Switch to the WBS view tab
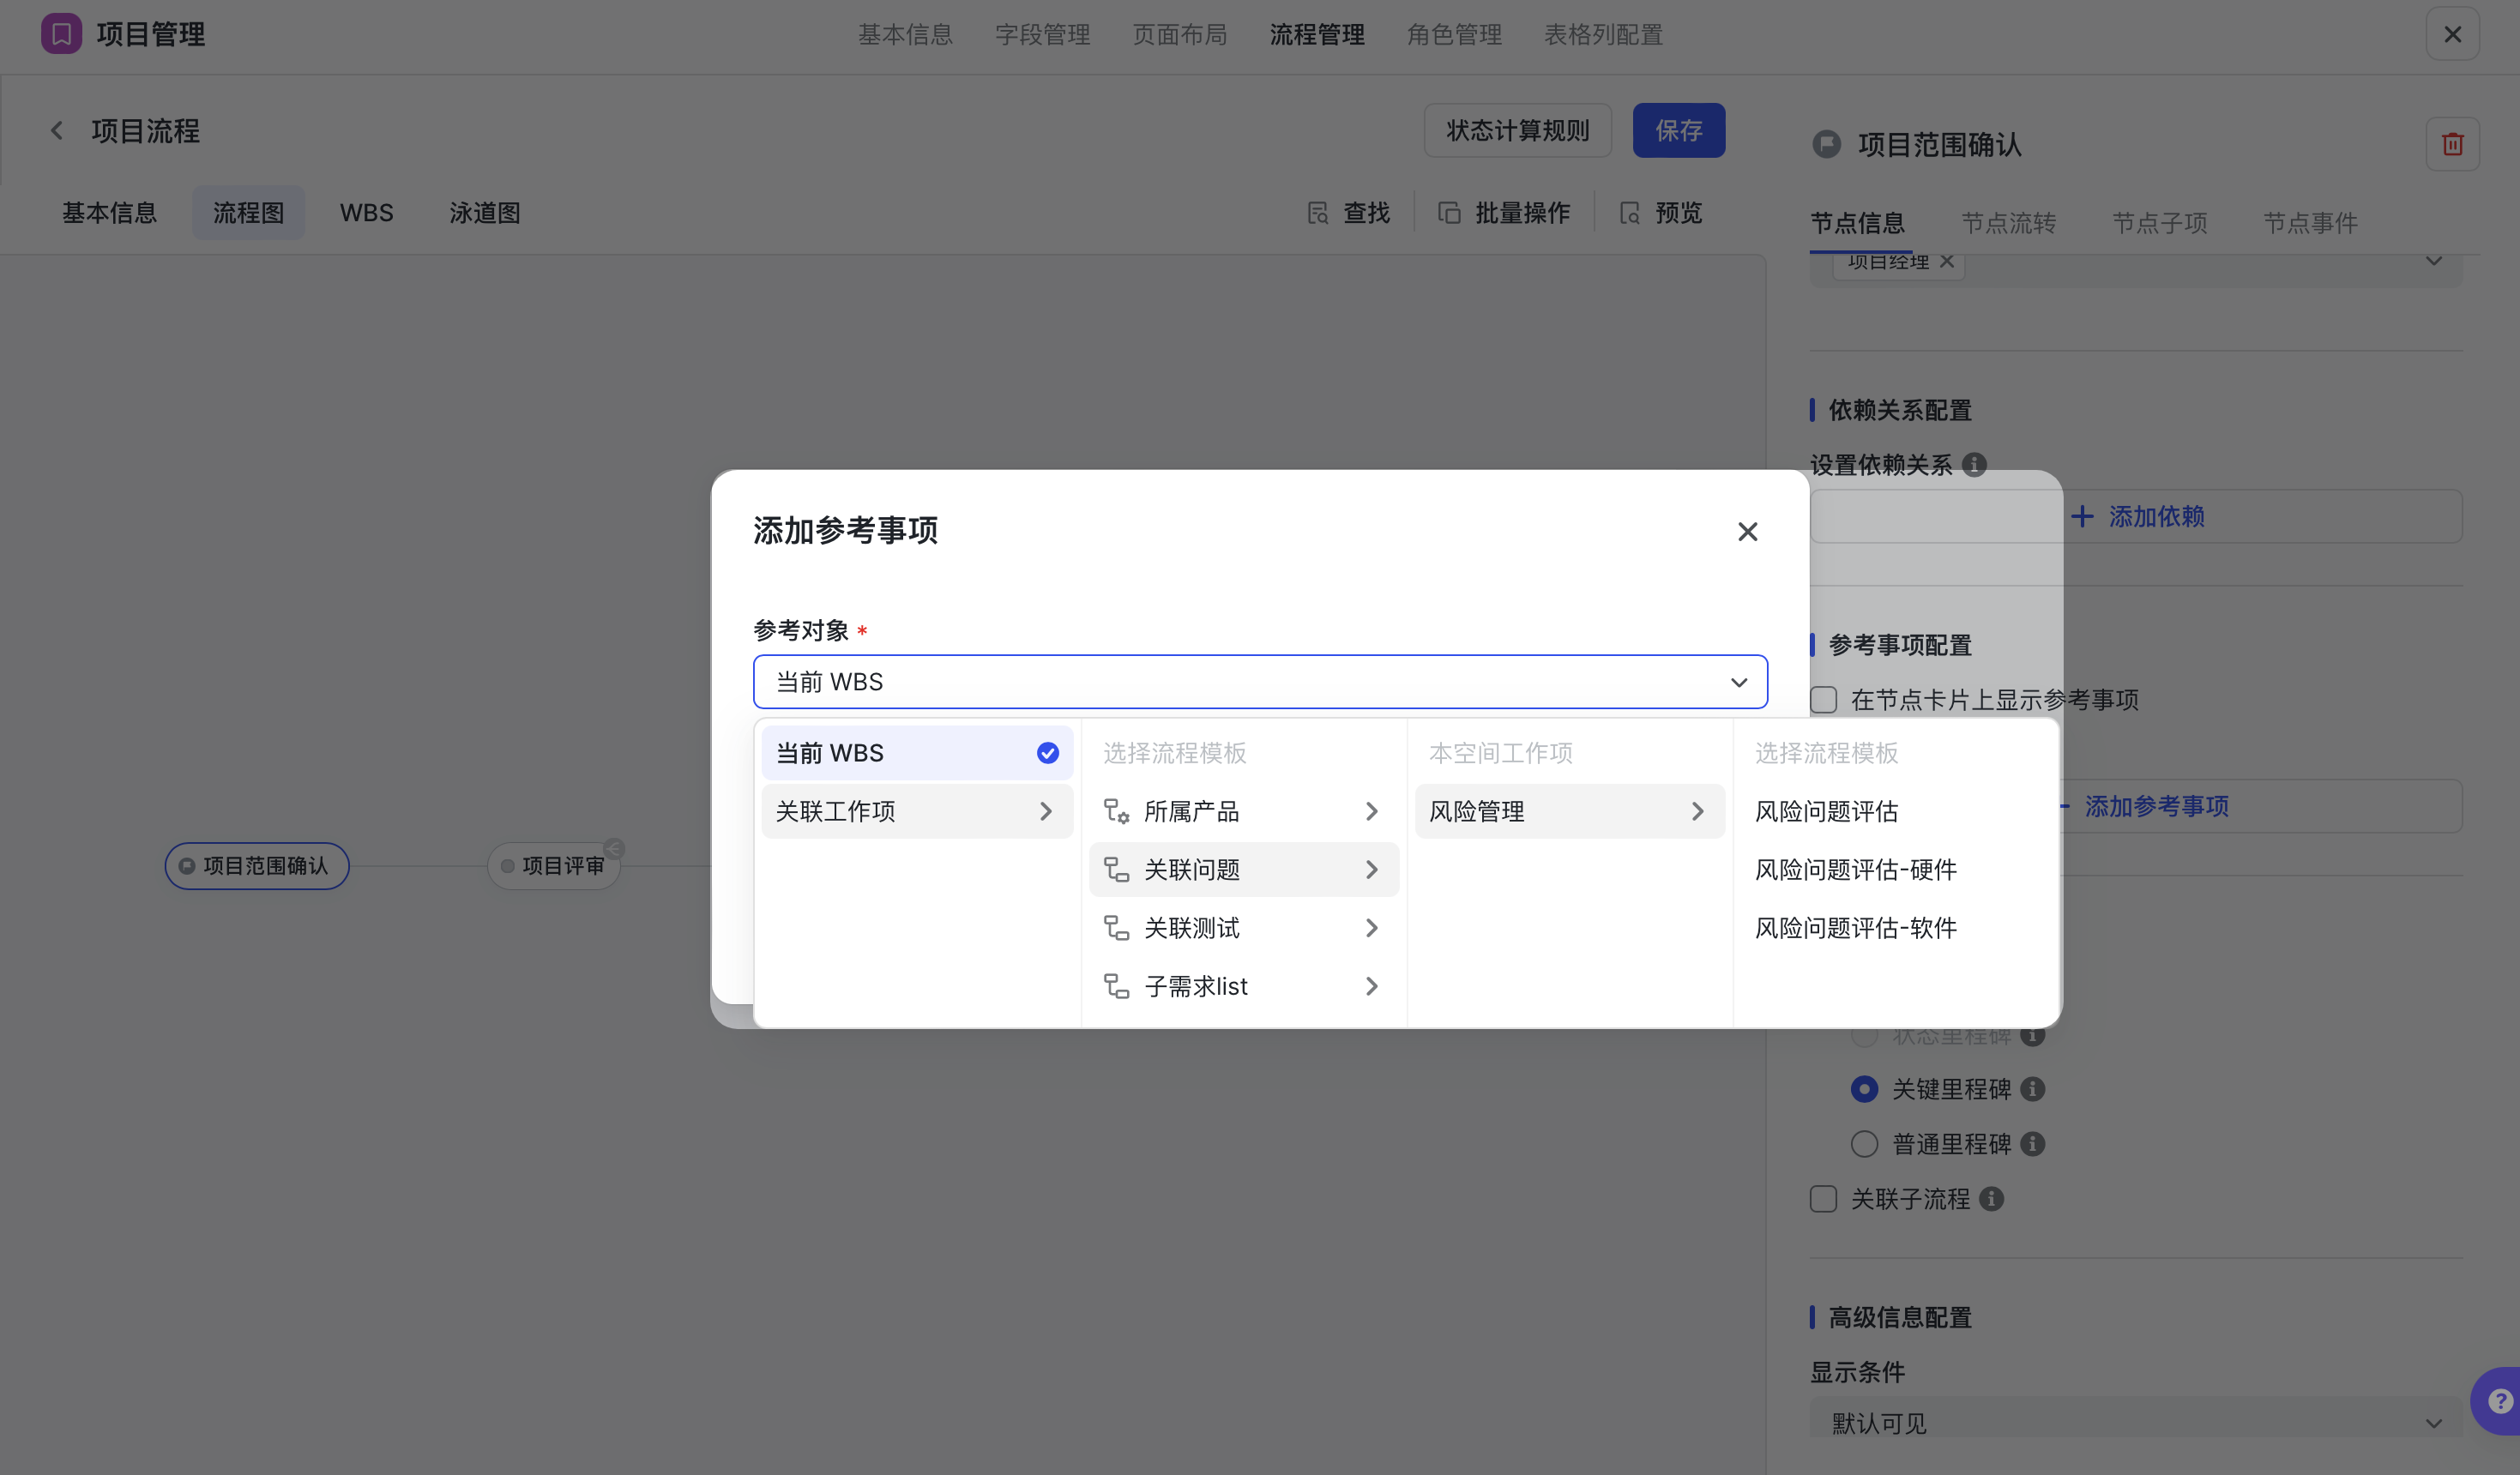The width and height of the screenshot is (2520, 1475). (x=366, y=213)
